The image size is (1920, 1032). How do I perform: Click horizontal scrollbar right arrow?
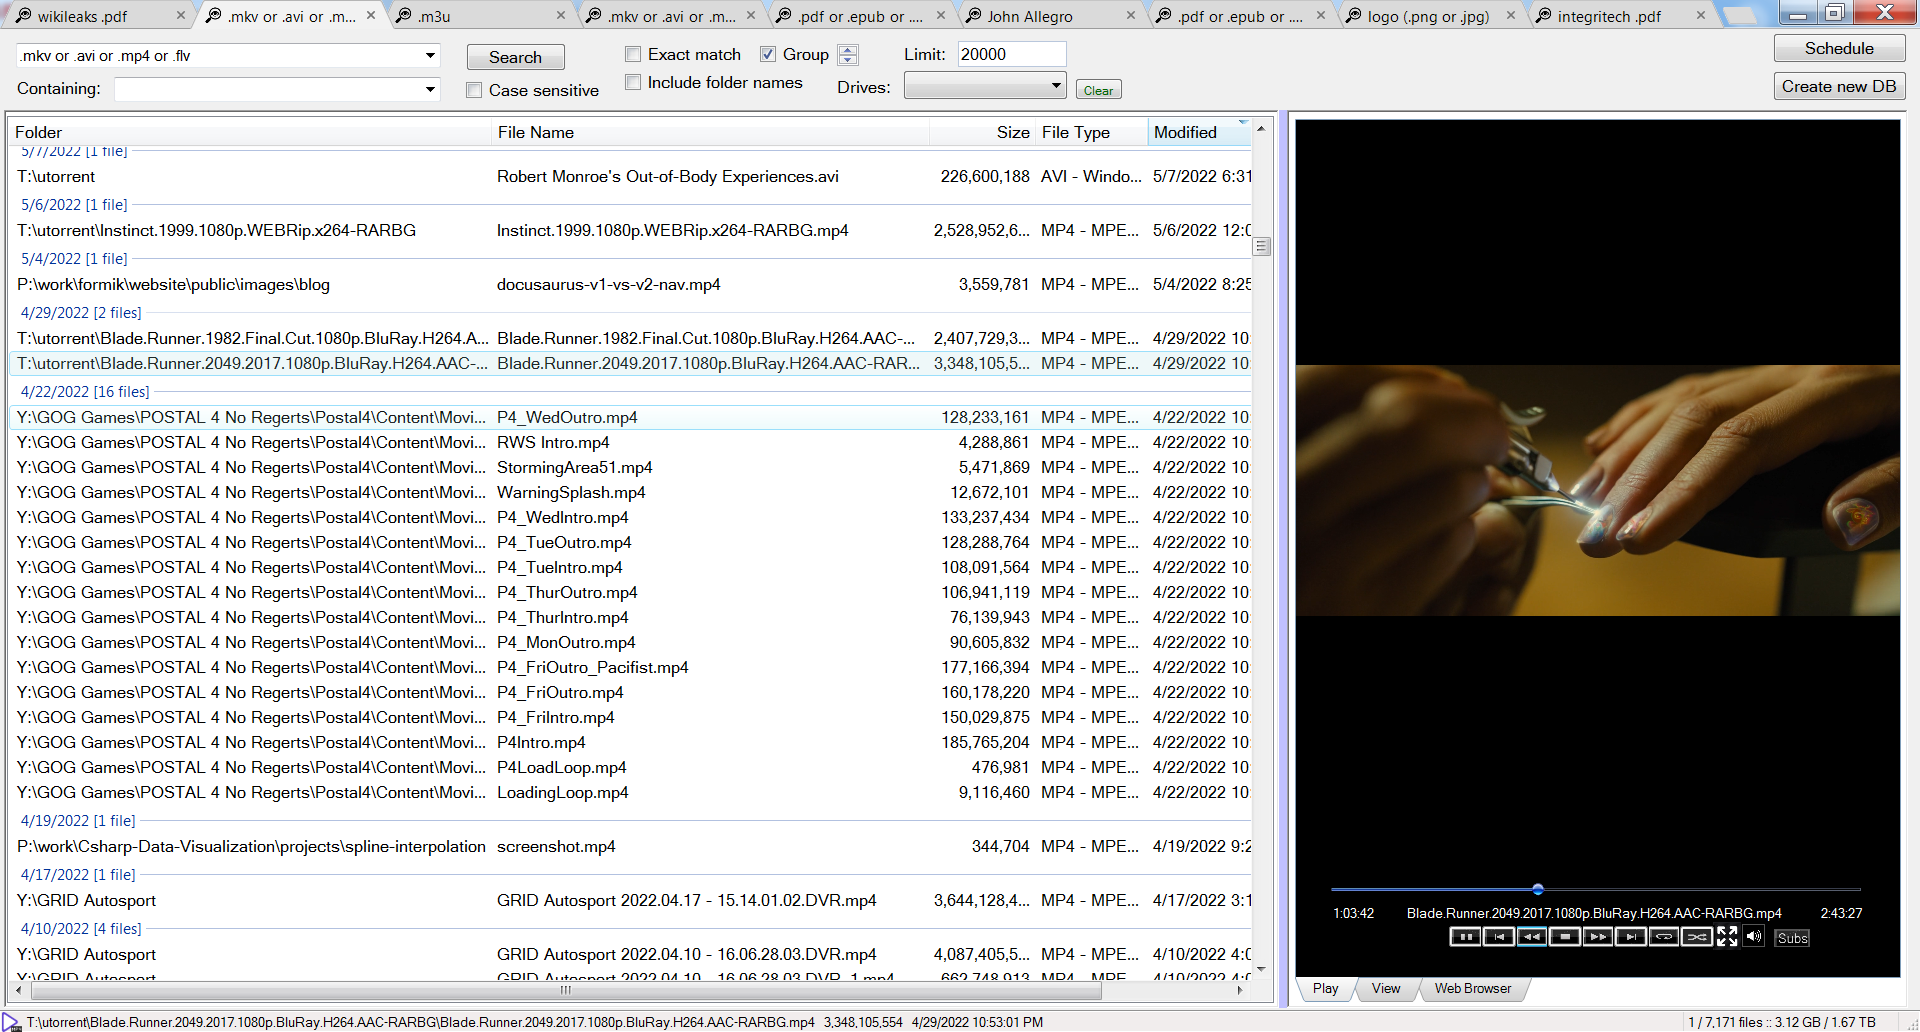1240,990
